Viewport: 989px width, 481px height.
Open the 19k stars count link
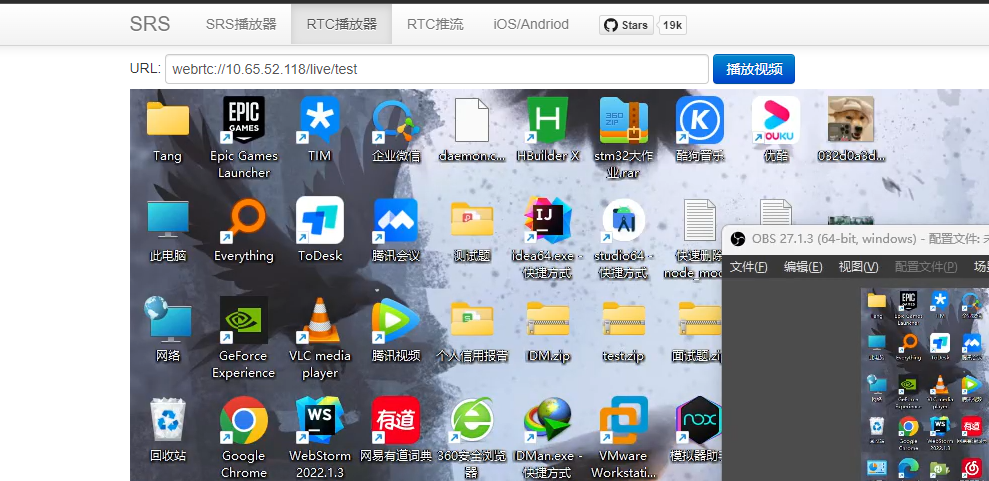coord(672,25)
